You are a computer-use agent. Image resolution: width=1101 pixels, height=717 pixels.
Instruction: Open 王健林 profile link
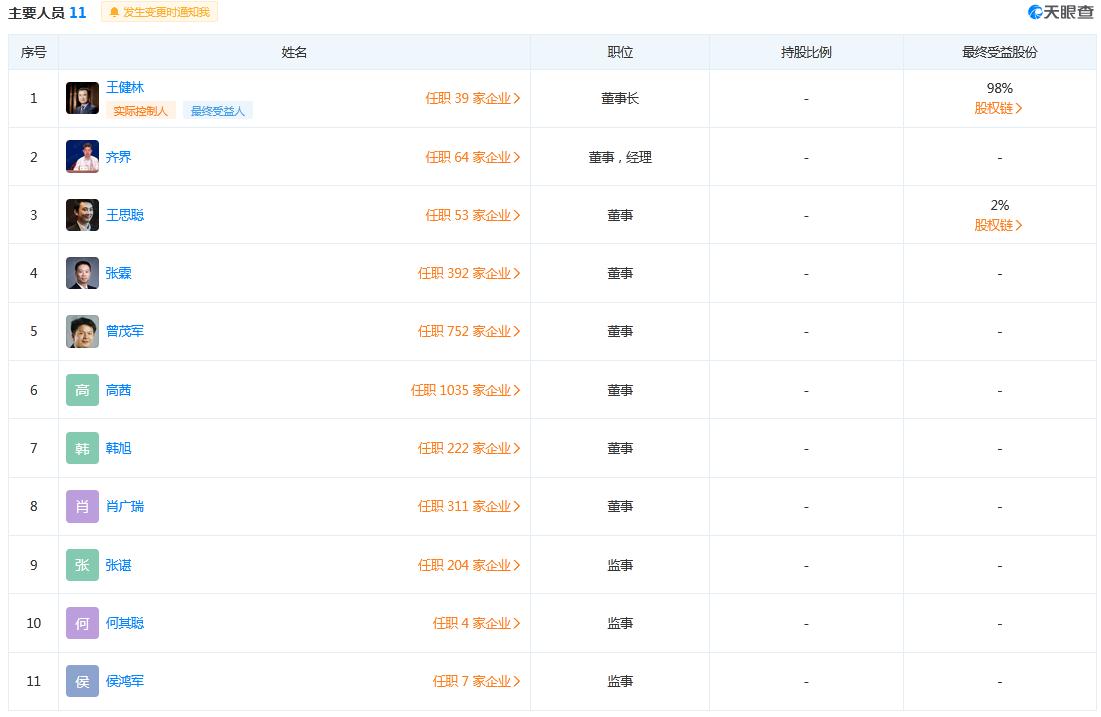[x=125, y=87]
